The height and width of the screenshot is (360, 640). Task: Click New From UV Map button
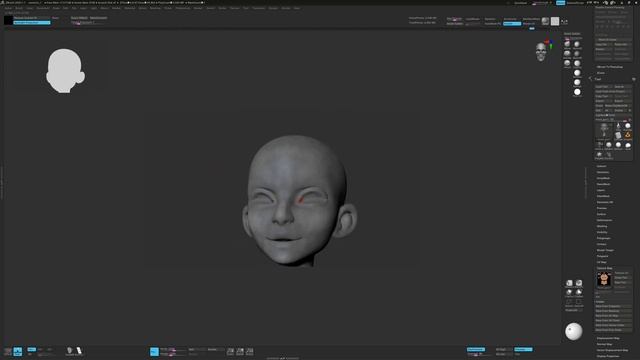(x=613, y=316)
